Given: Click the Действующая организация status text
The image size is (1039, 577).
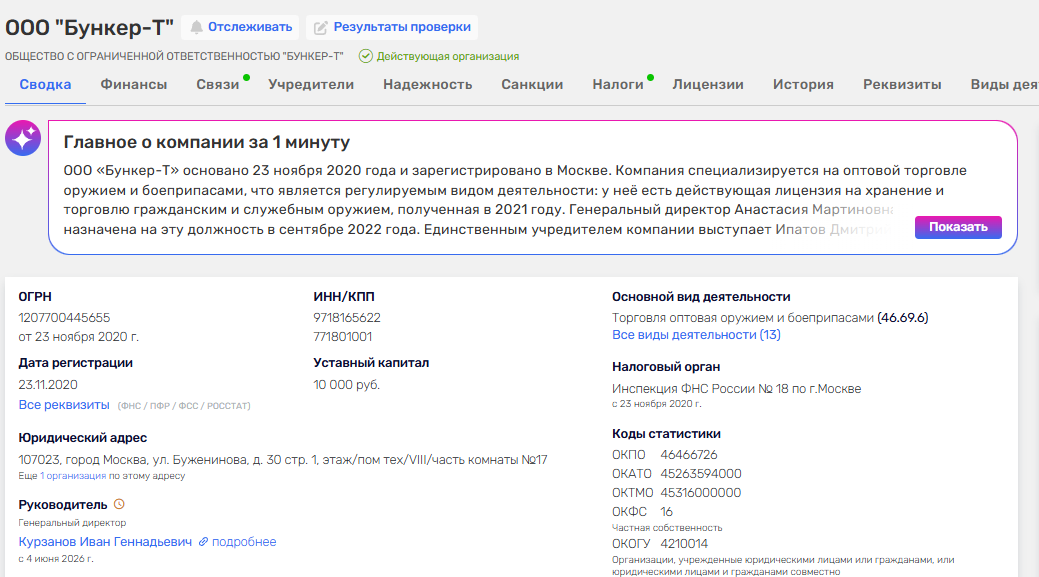Looking at the screenshot, I should [448, 56].
